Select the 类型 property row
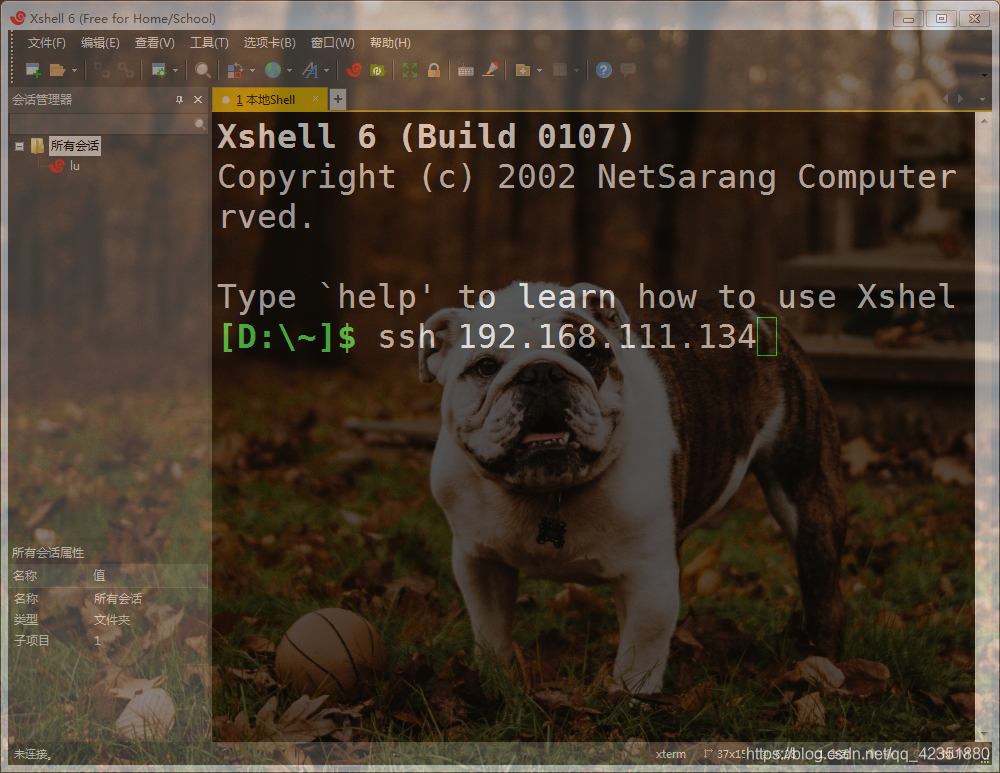Screen dimensions: 1000x773 (109, 620)
